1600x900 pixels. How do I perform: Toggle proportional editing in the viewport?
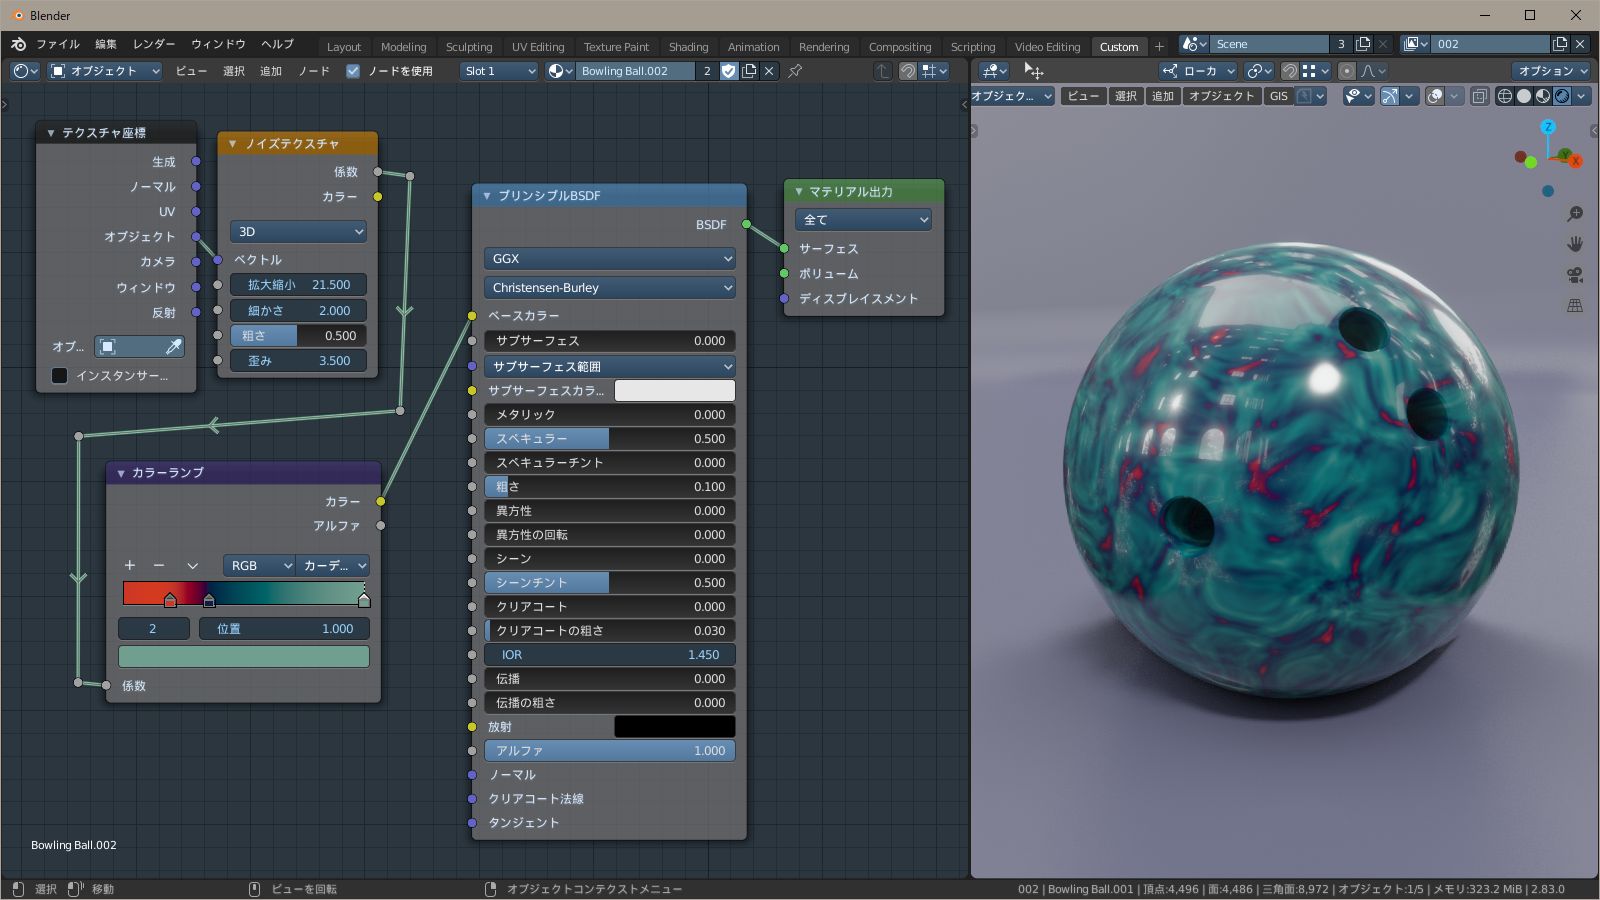point(1347,71)
